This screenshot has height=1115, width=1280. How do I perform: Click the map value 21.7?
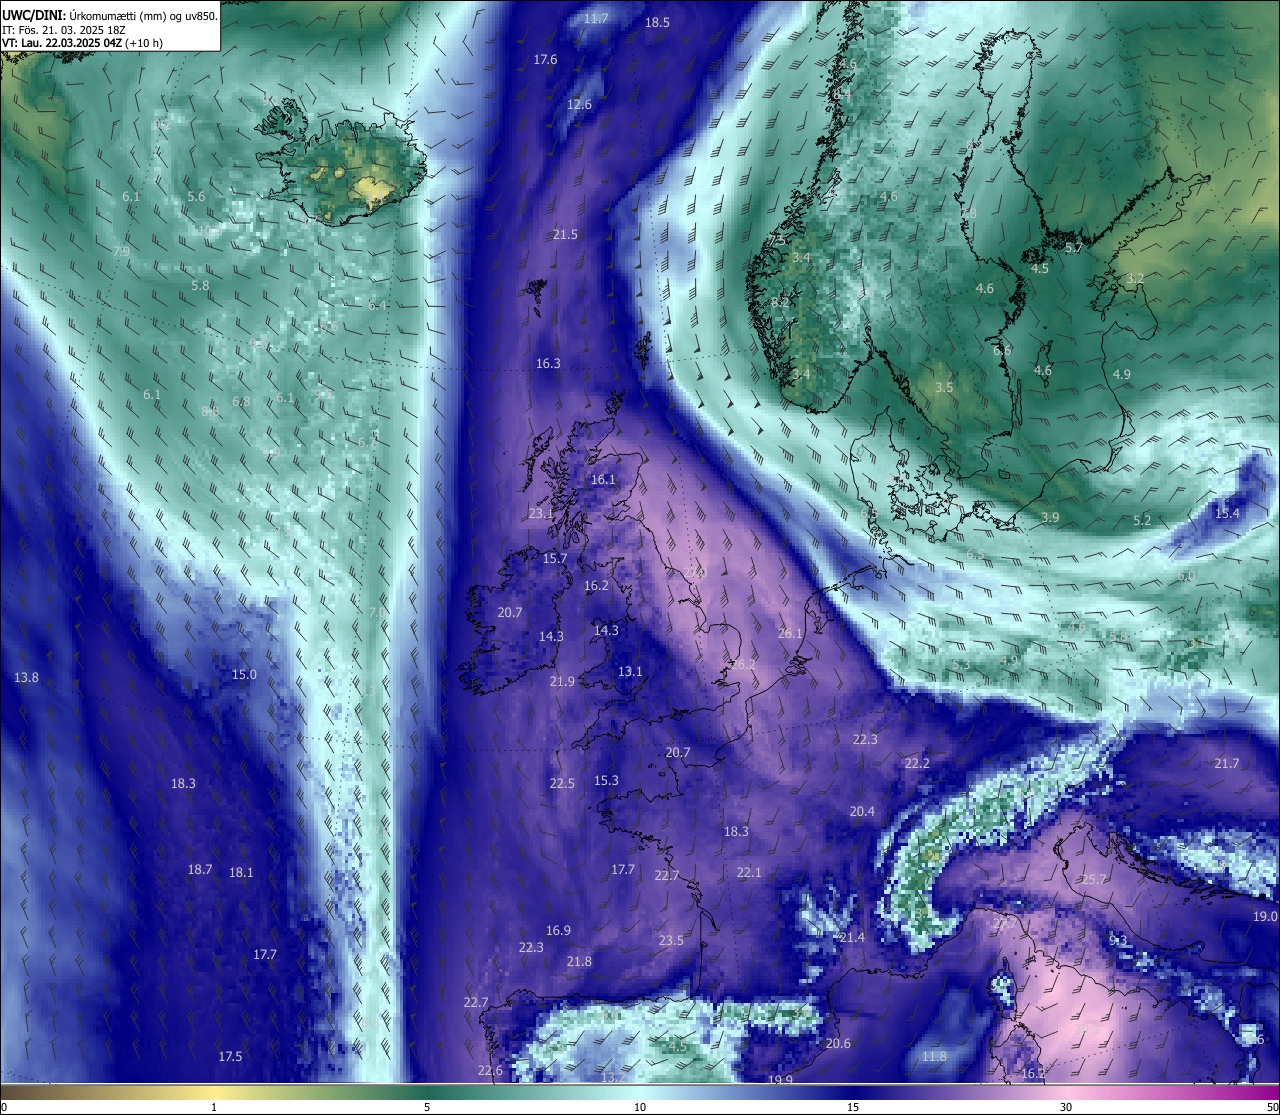pyautogui.click(x=1227, y=763)
